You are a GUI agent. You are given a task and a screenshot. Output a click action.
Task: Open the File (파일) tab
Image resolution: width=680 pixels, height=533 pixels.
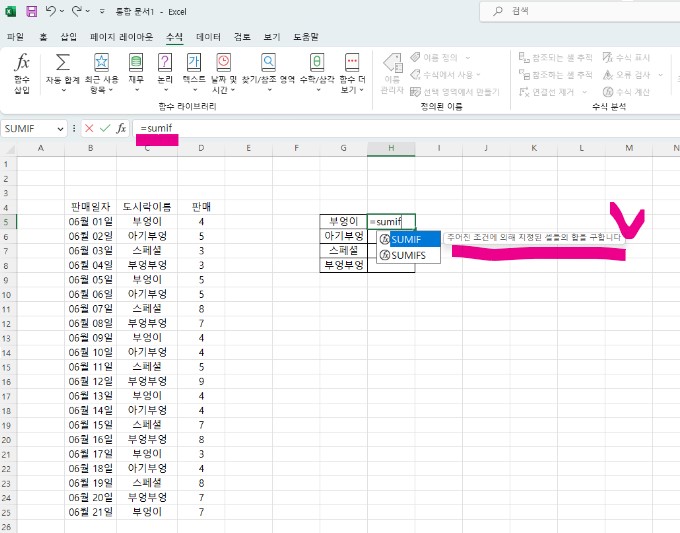click(15, 37)
